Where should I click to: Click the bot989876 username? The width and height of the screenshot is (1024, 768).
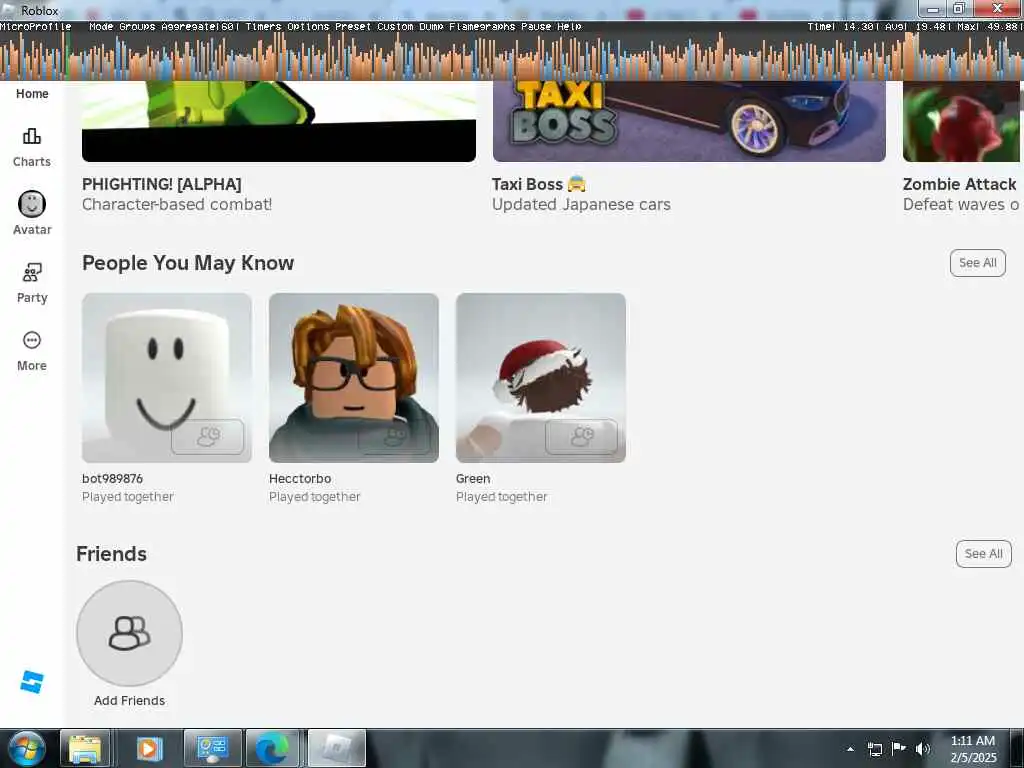point(112,479)
